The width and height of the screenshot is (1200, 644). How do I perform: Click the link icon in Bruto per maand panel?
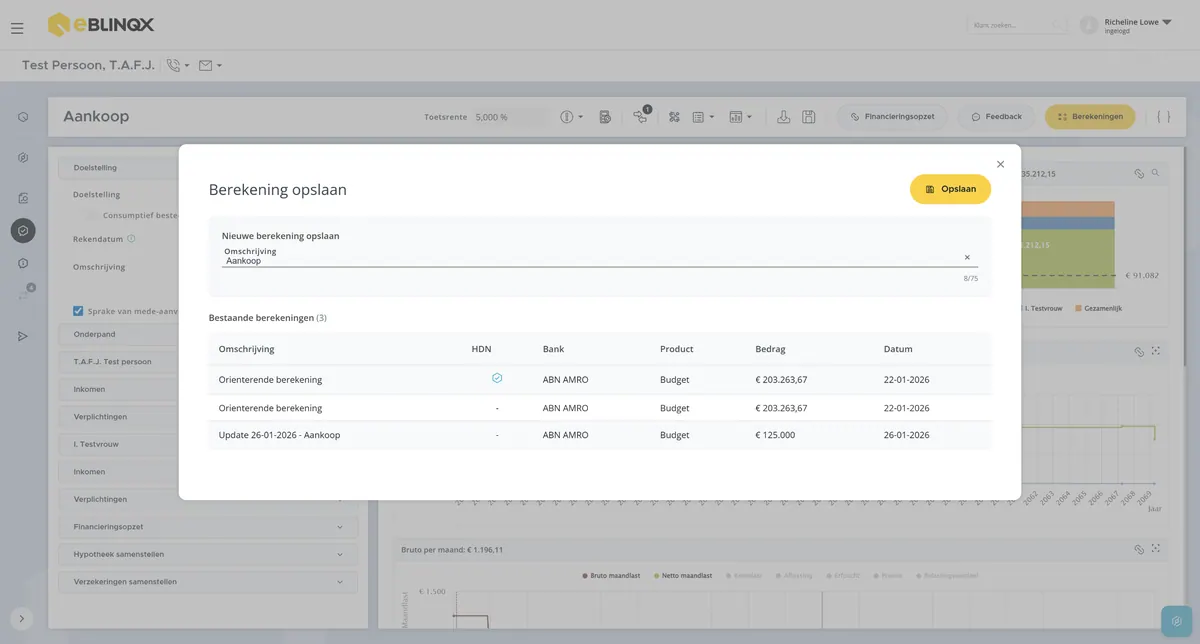(1138, 549)
